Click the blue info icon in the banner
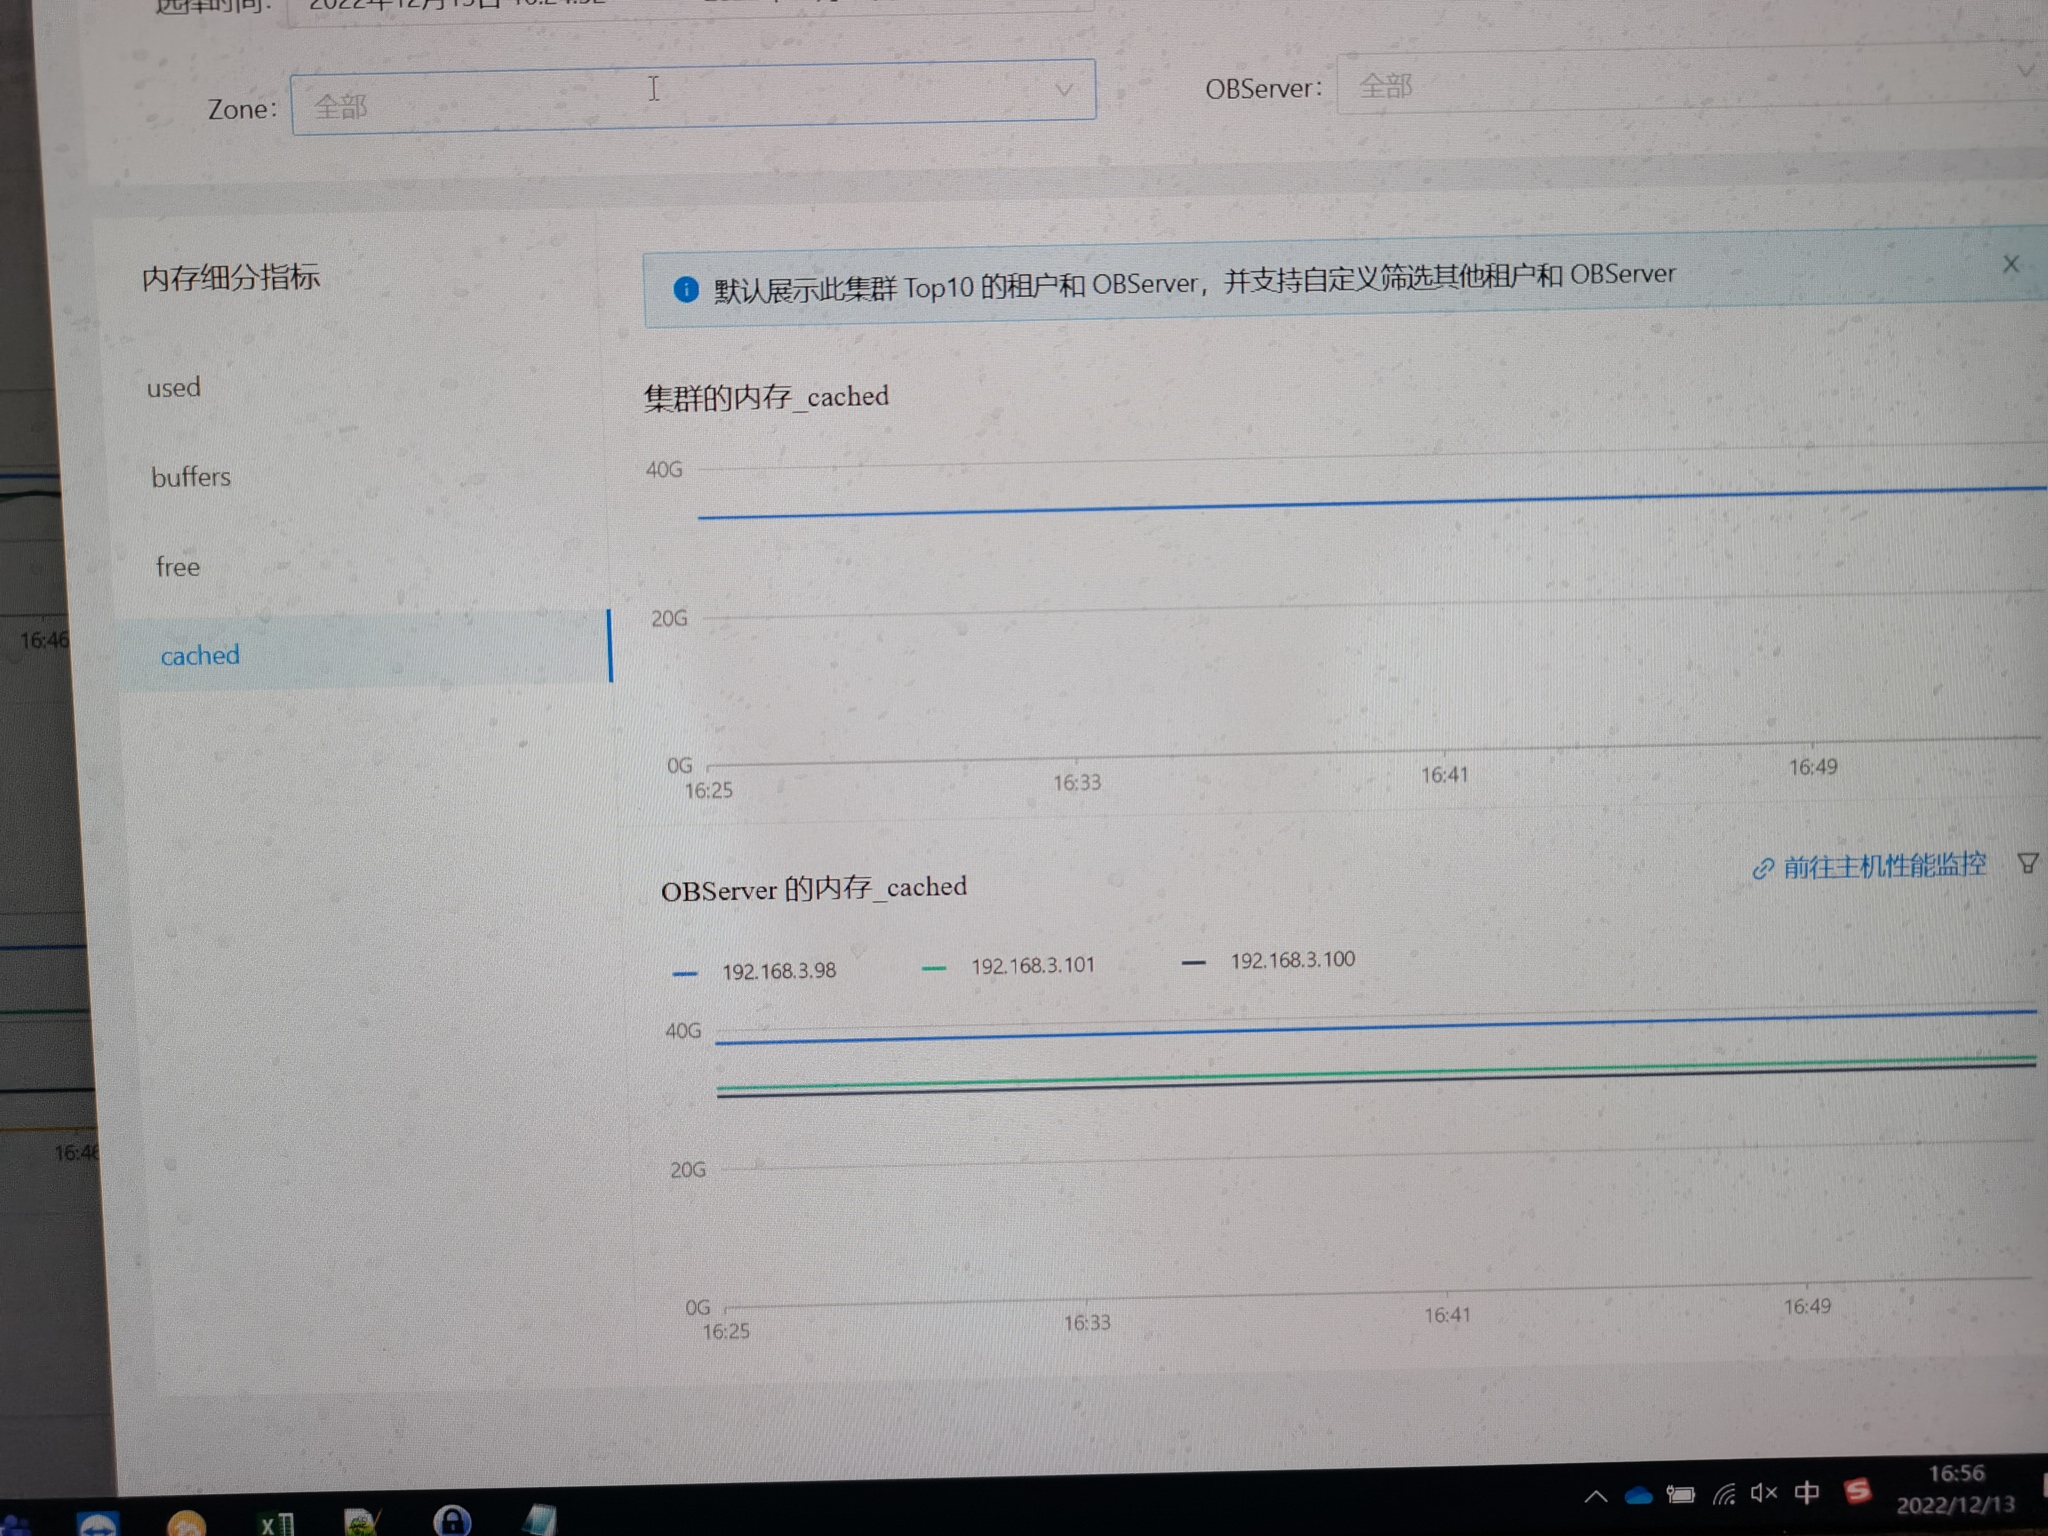The height and width of the screenshot is (1536, 2048). coord(686,290)
